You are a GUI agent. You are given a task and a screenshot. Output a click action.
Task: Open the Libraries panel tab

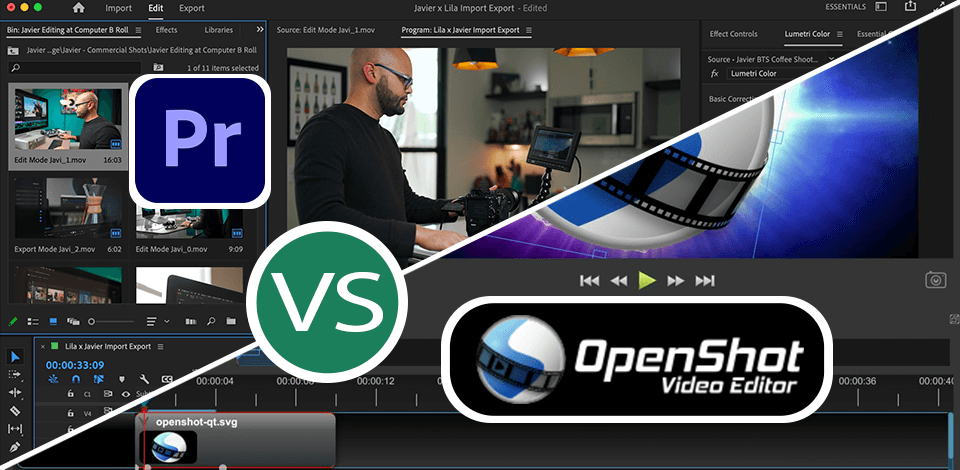[219, 29]
